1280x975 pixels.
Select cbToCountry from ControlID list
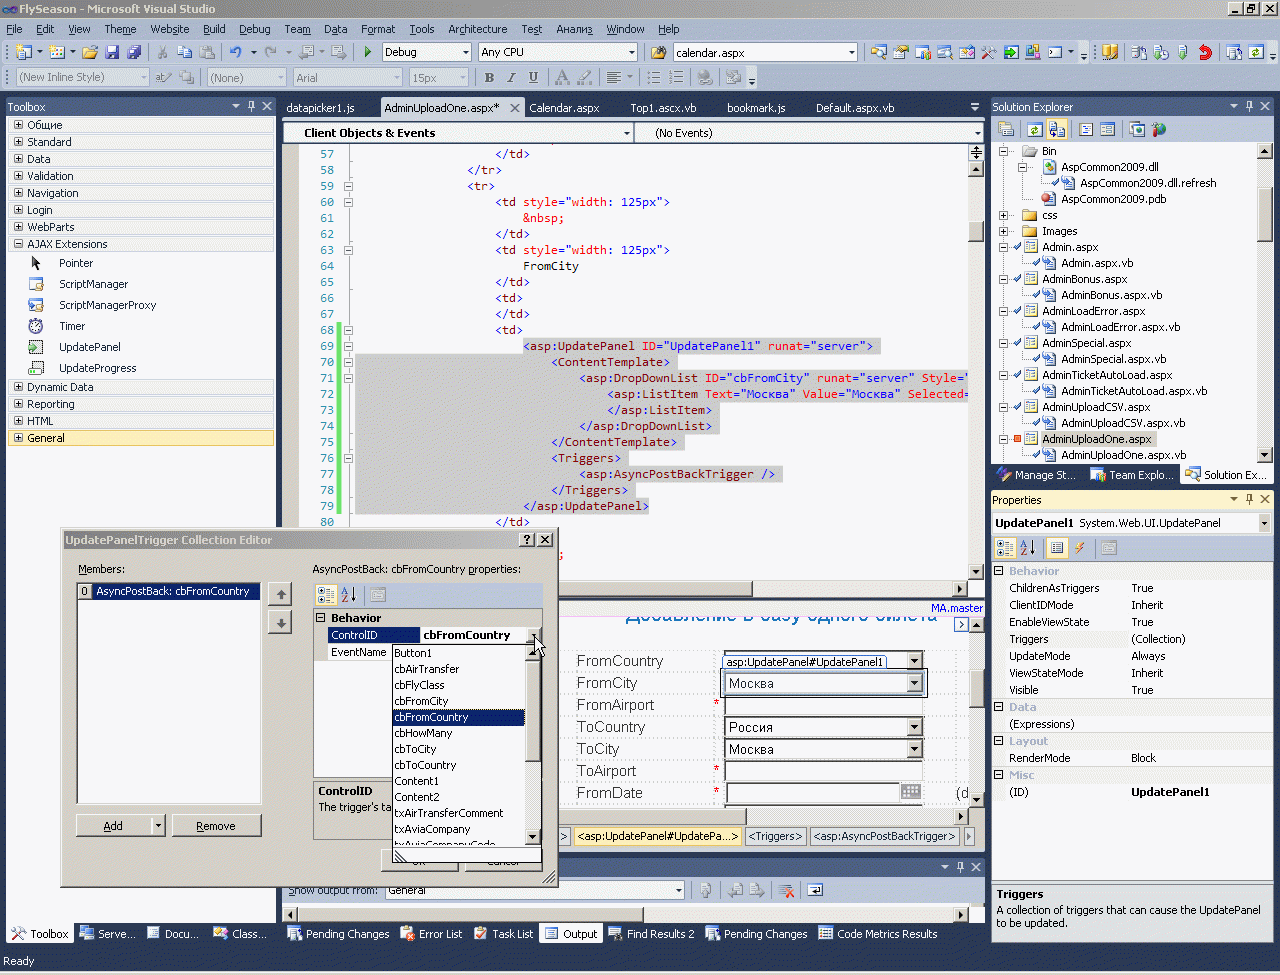click(425, 765)
